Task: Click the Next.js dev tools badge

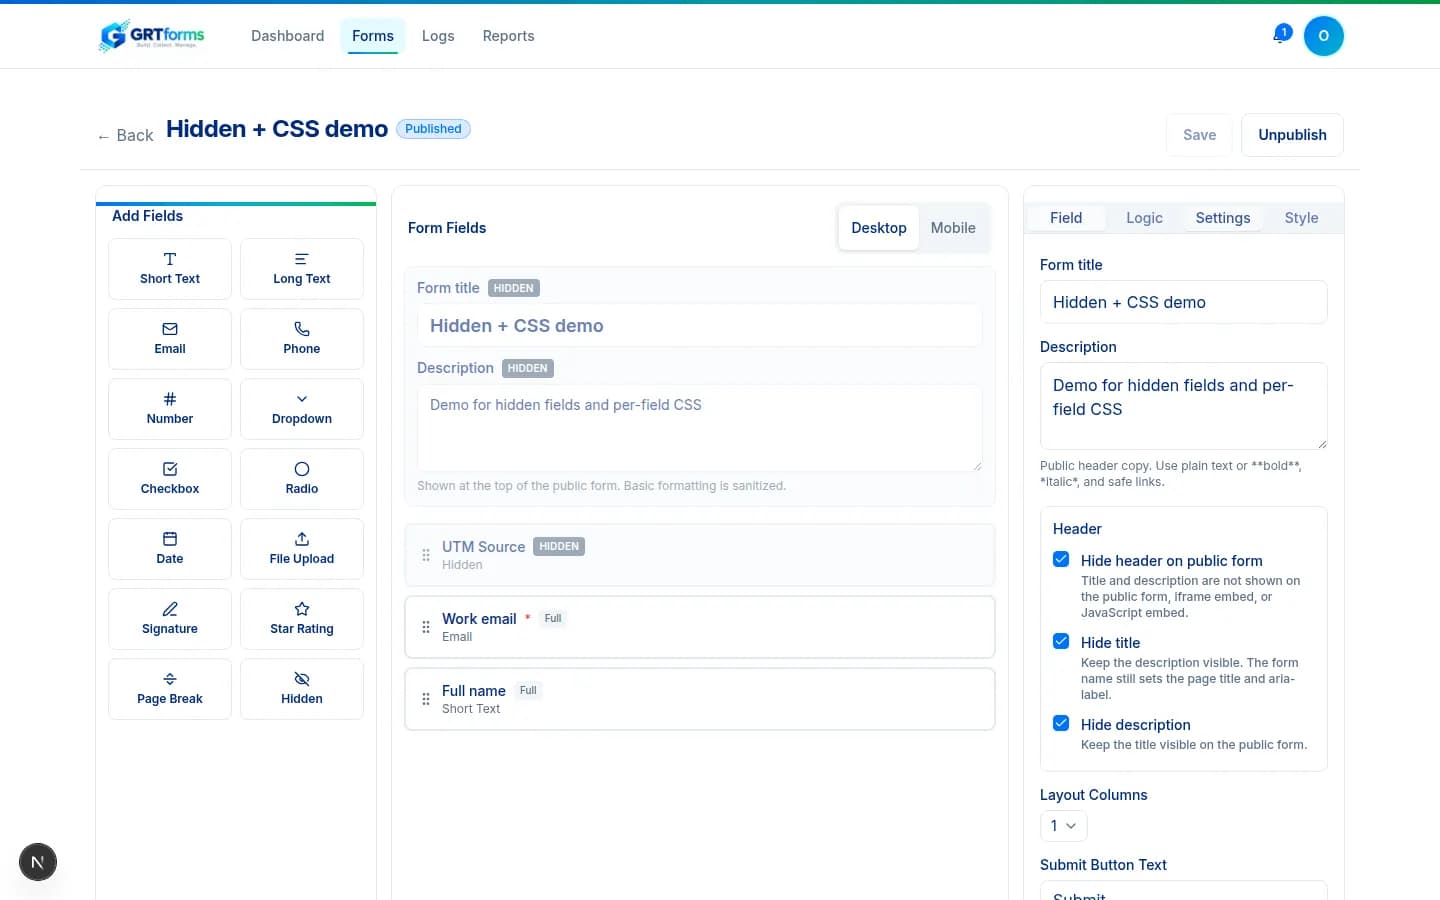Action: pyautogui.click(x=38, y=862)
